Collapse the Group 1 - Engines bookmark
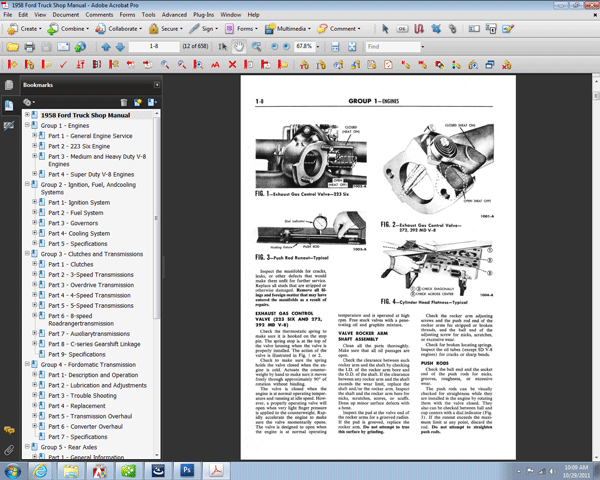 (27, 125)
